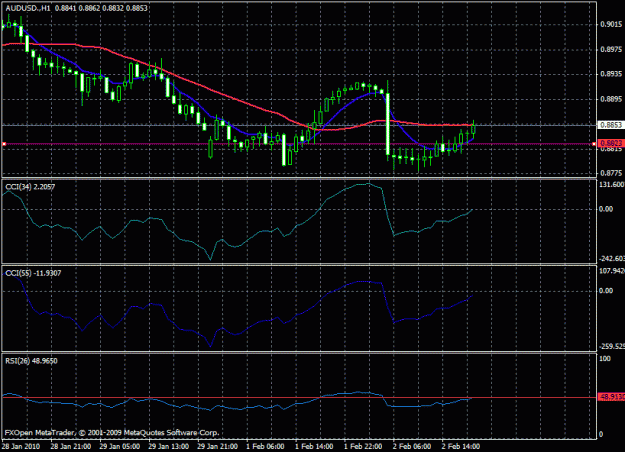Click the 1 Feb 06:00 time label

pyautogui.click(x=265, y=446)
